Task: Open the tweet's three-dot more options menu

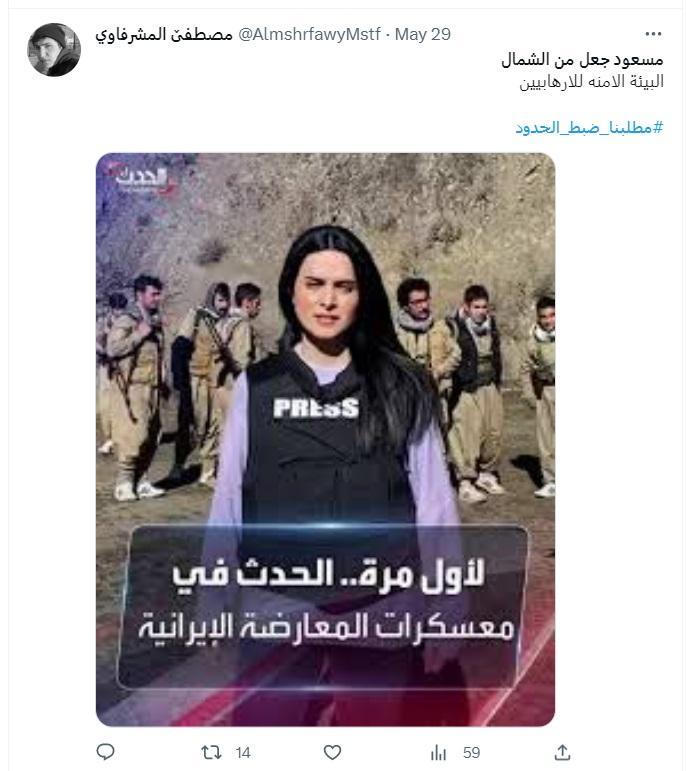Action: 653,34
